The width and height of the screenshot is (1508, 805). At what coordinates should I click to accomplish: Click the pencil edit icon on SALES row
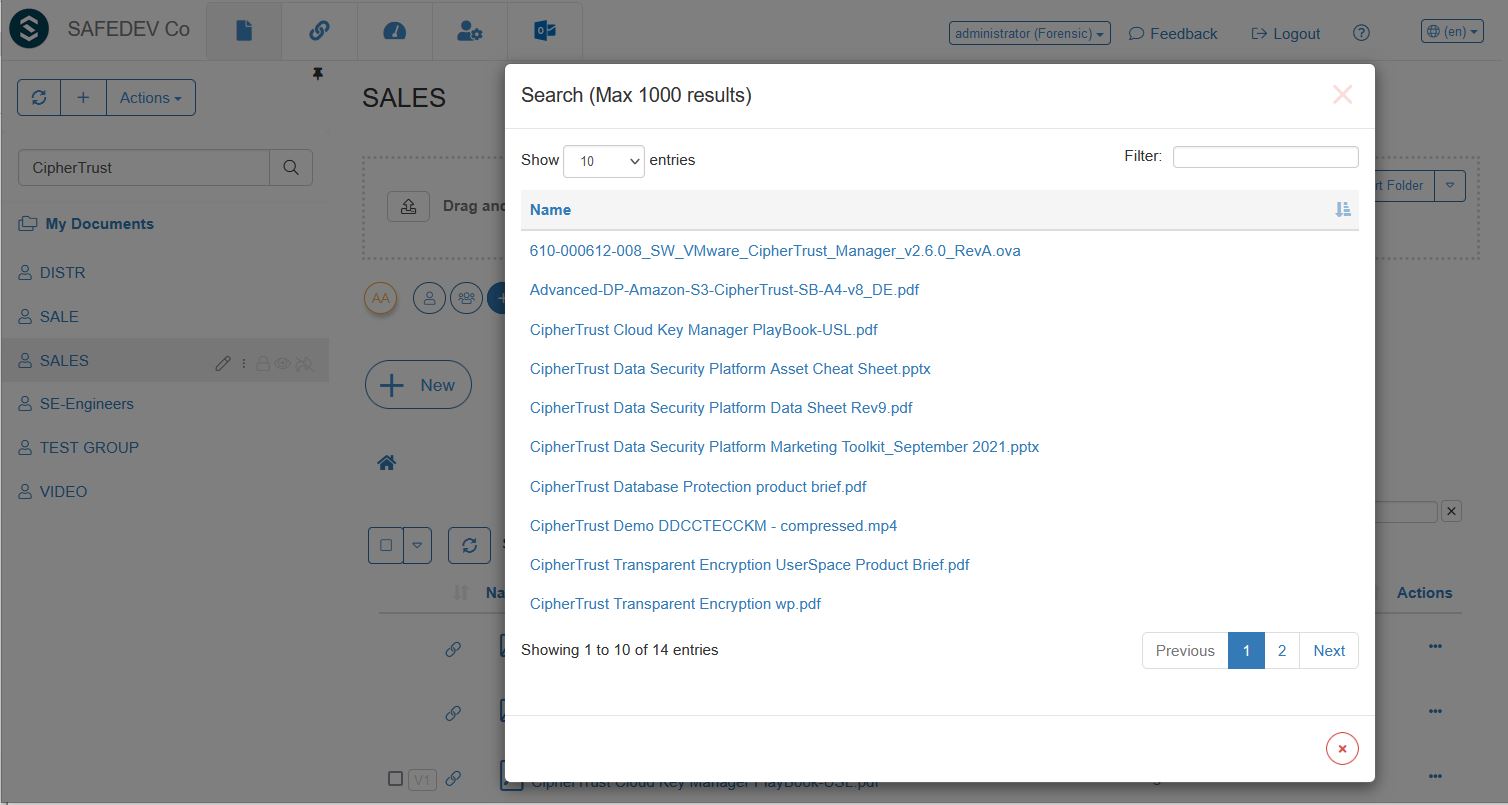point(223,364)
